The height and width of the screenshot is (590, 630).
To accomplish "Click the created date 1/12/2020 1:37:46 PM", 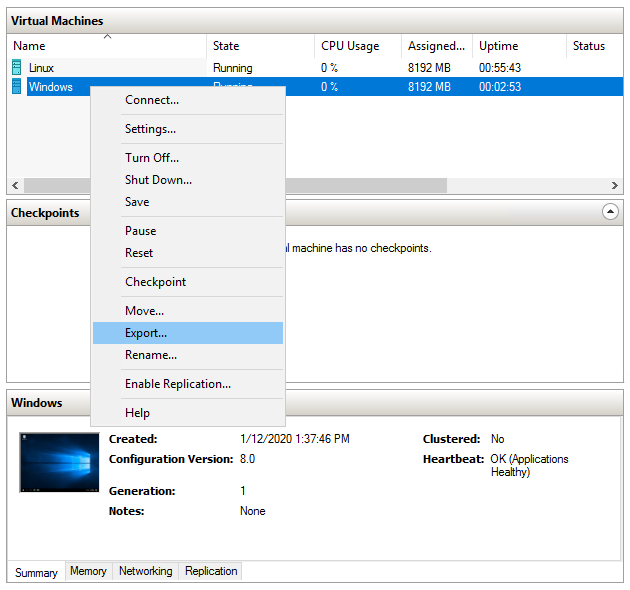I will [295, 438].
